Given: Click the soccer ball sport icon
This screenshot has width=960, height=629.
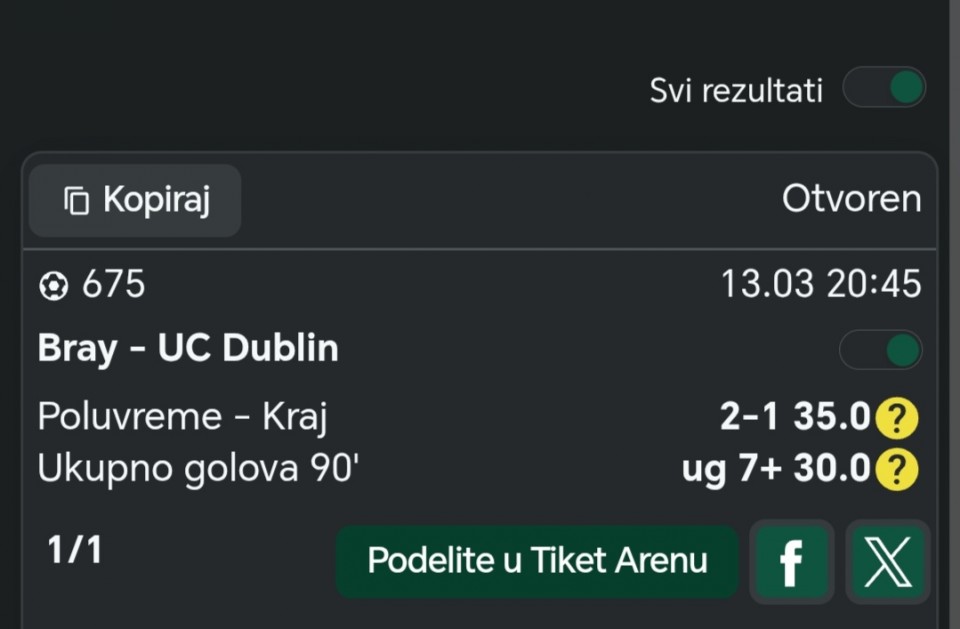Looking at the screenshot, I should click(53, 287).
